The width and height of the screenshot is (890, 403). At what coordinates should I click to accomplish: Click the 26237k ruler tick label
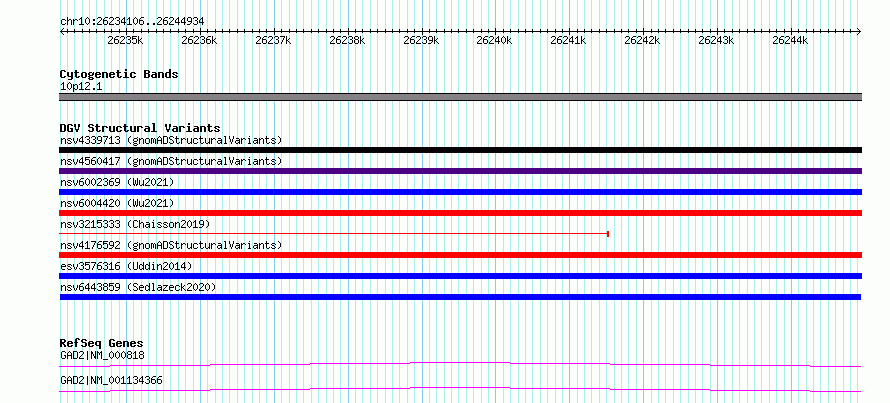pyautogui.click(x=273, y=40)
